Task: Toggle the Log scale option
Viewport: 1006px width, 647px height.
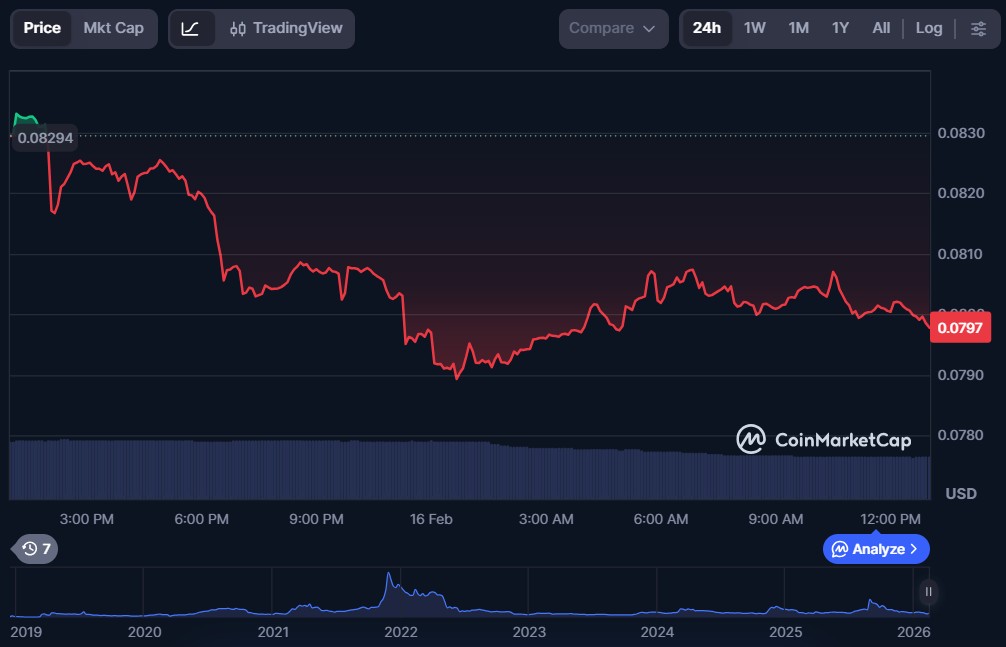Action: click(928, 28)
